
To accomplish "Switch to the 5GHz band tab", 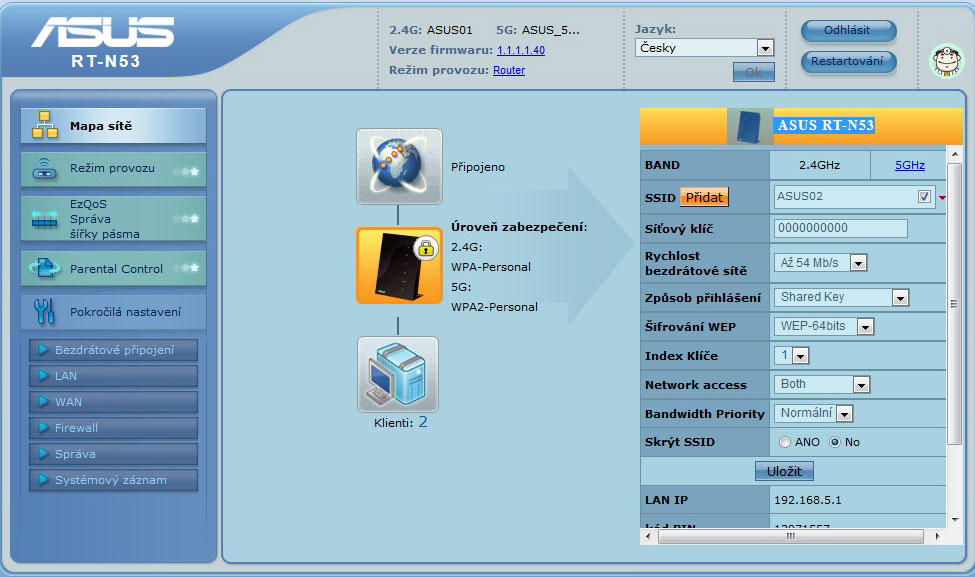I will pos(909,165).
